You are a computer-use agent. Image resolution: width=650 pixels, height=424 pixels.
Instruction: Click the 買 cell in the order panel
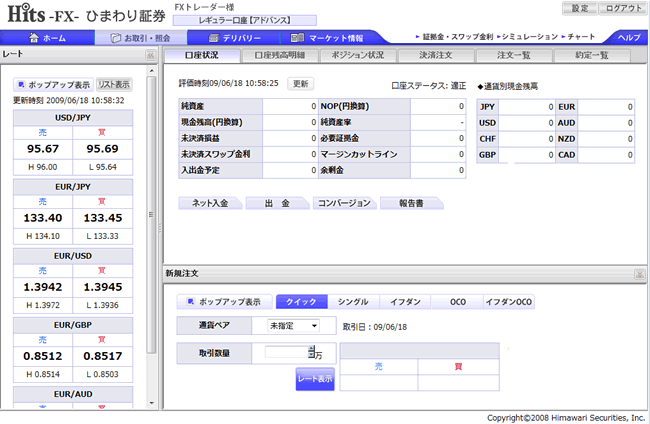(x=458, y=366)
